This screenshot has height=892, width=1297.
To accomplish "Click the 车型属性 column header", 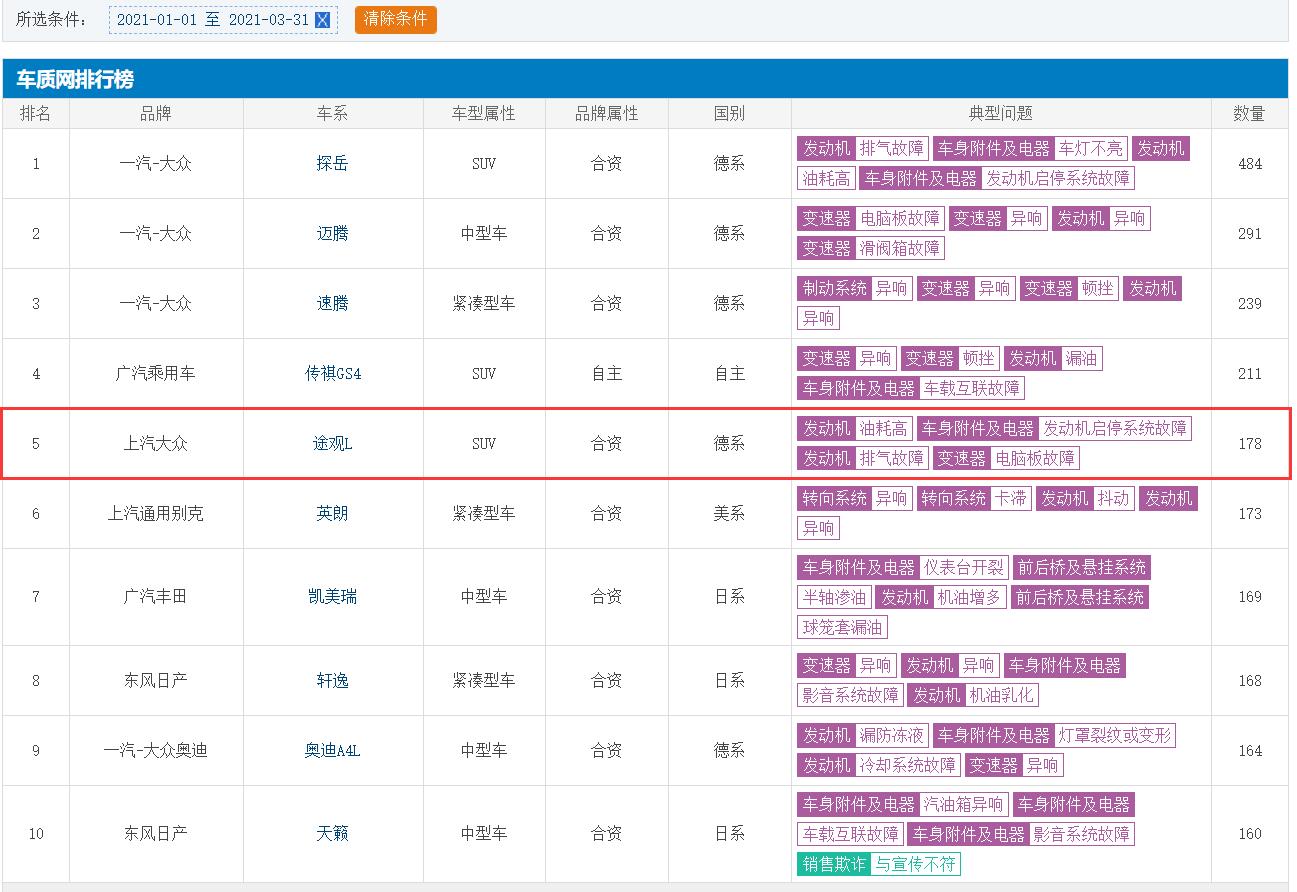I will click(x=484, y=114).
